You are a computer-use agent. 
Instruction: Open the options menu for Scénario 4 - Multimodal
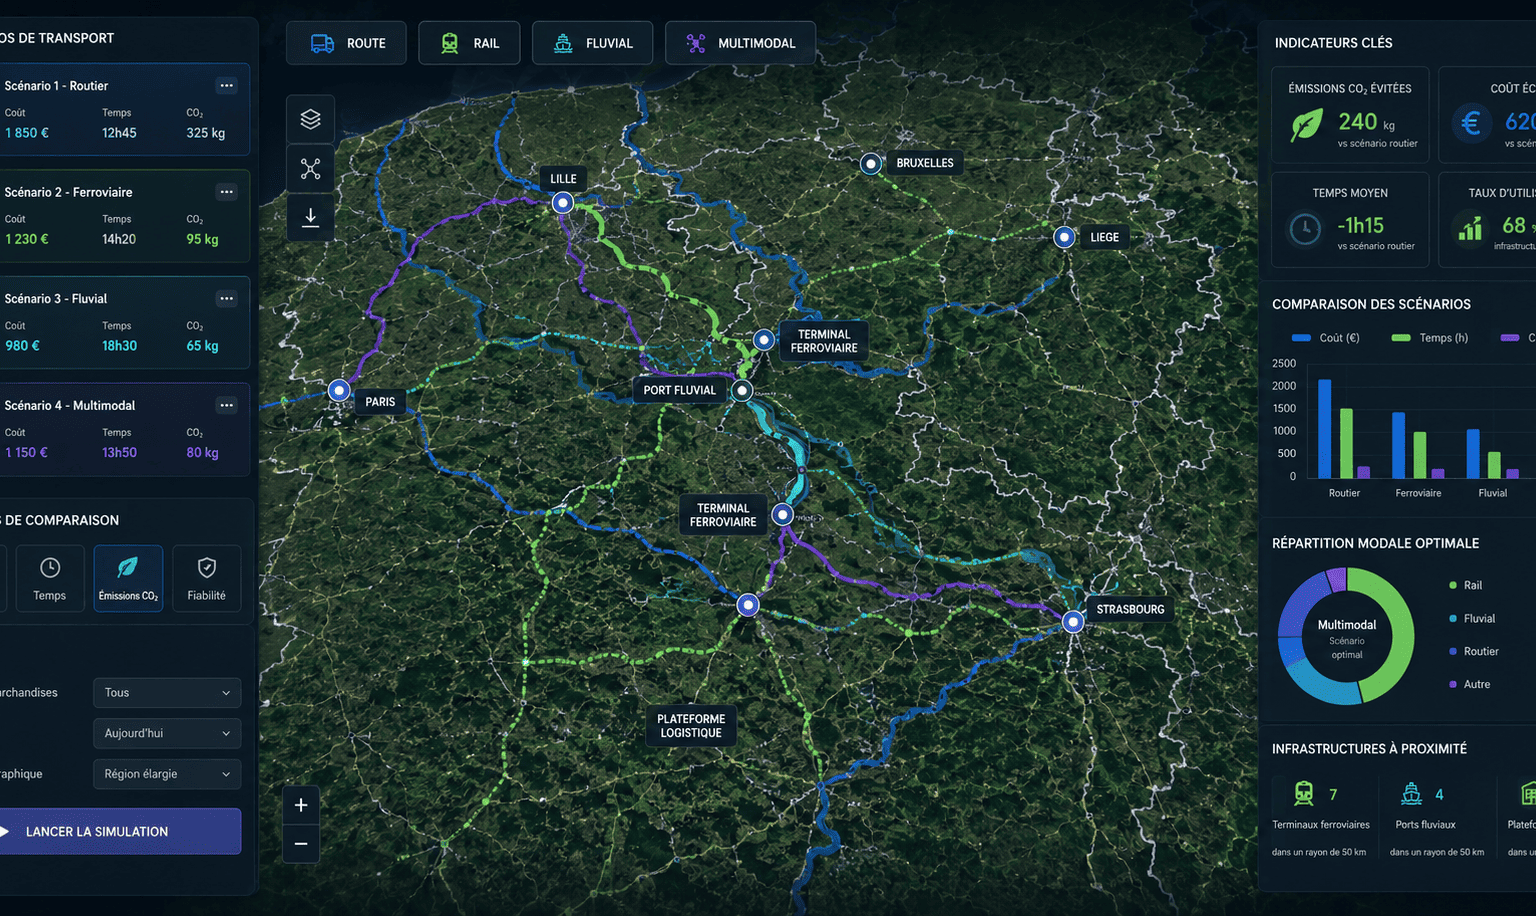pos(227,405)
